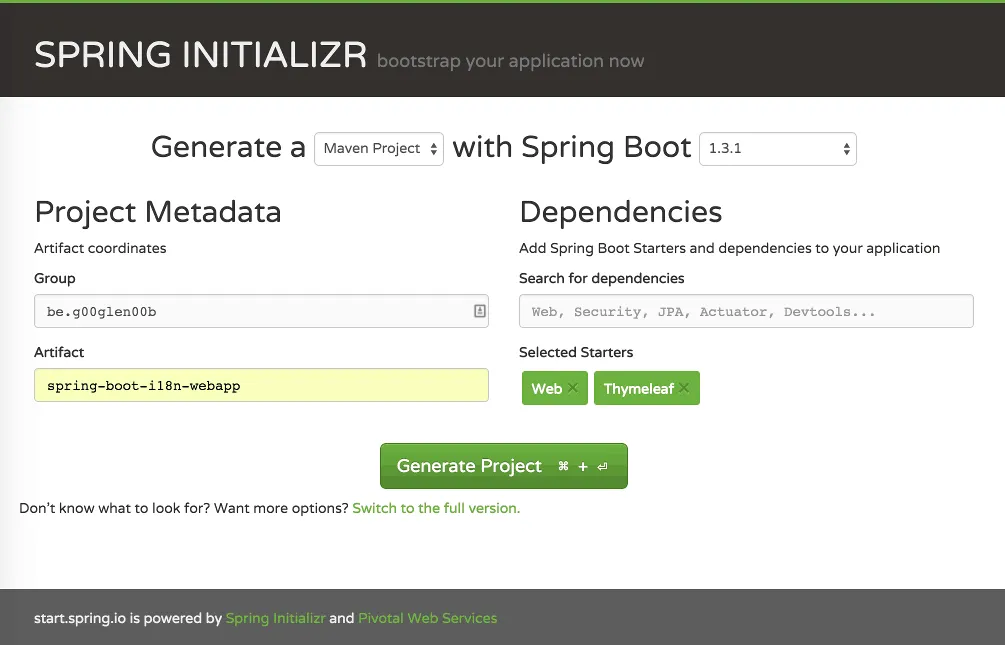
Task: Click the stepper arrows on Maven Project selector
Action: pos(434,148)
